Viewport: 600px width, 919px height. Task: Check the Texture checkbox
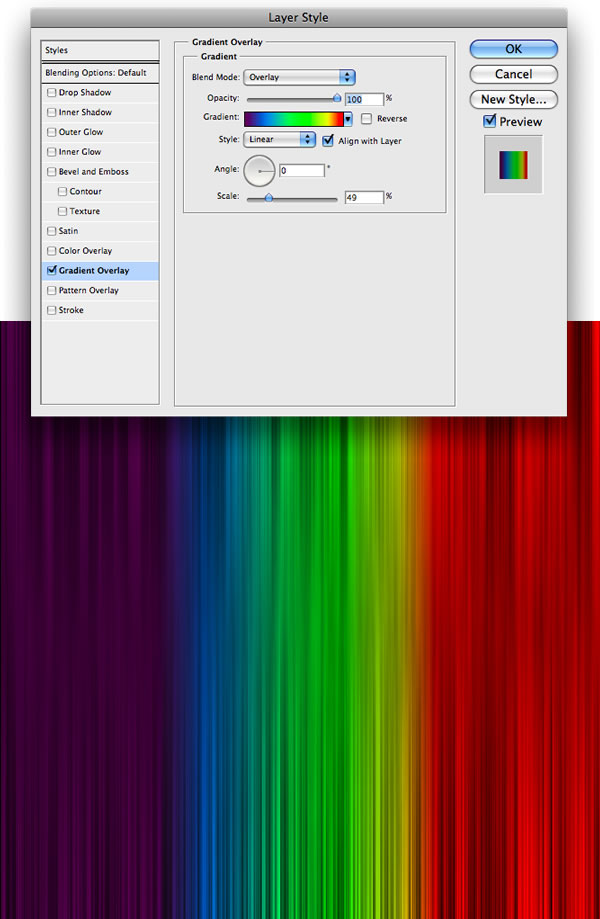pos(62,212)
